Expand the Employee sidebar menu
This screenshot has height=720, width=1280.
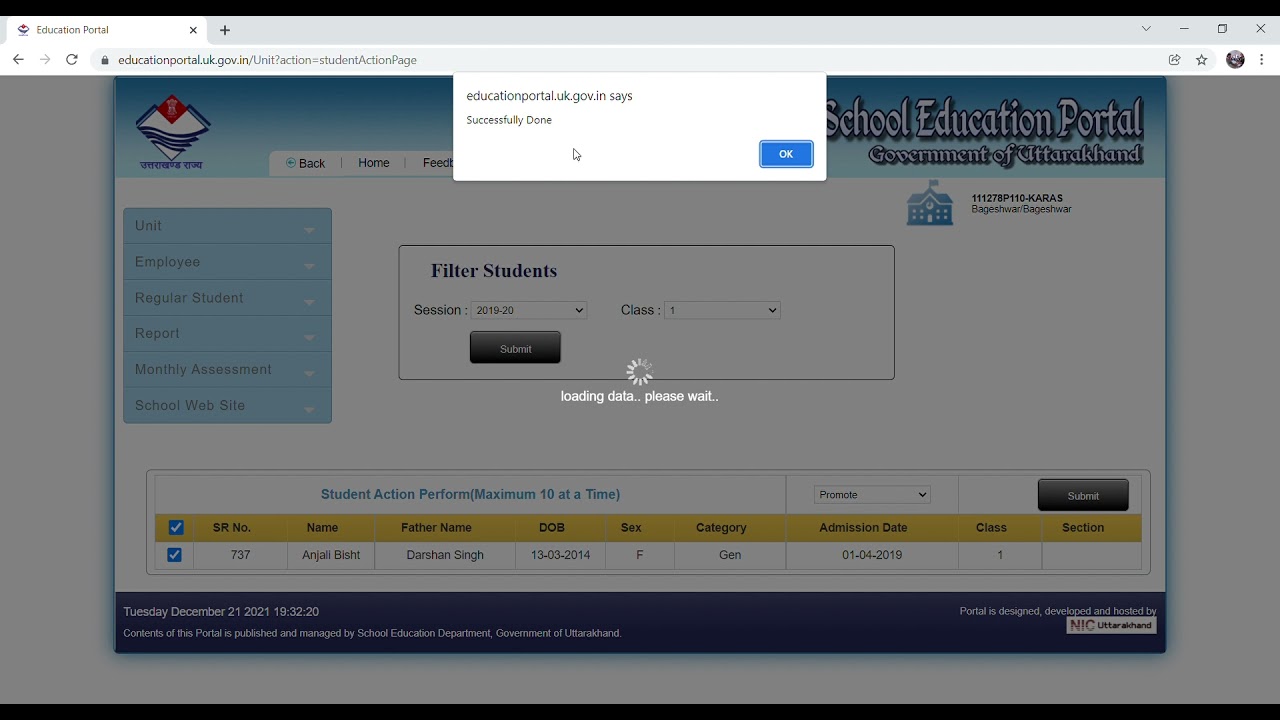[x=227, y=262]
